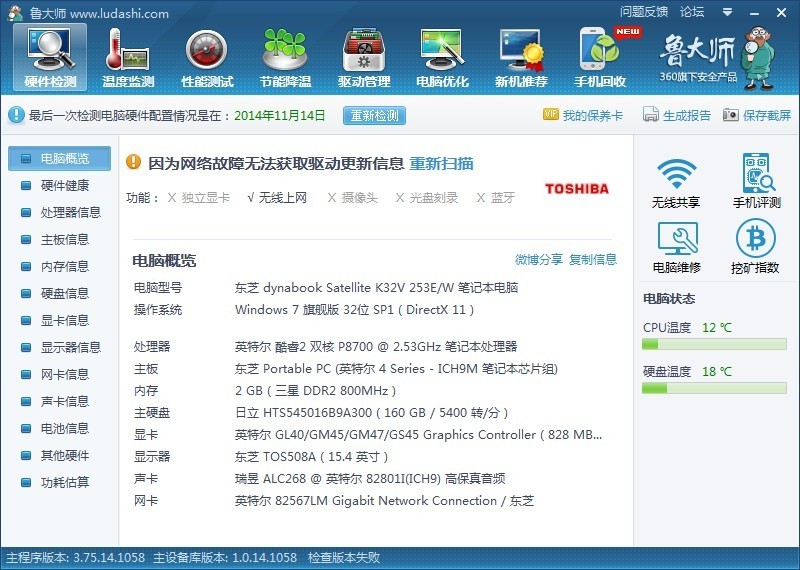Click 主程序版本 3.75.14.1058 status text
Viewport: 800px width, 570px height.
pyautogui.click(x=76, y=557)
